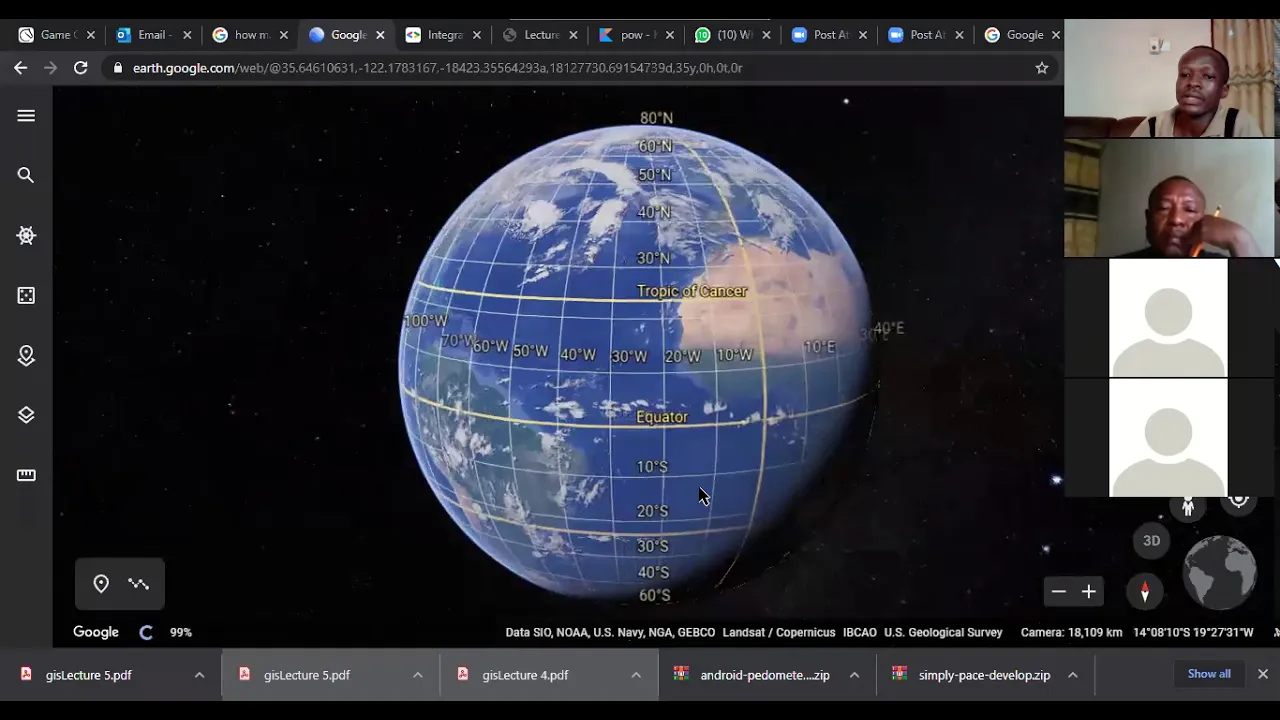Click Show all downloads
The height and width of the screenshot is (720, 1280).
tap(1209, 674)
